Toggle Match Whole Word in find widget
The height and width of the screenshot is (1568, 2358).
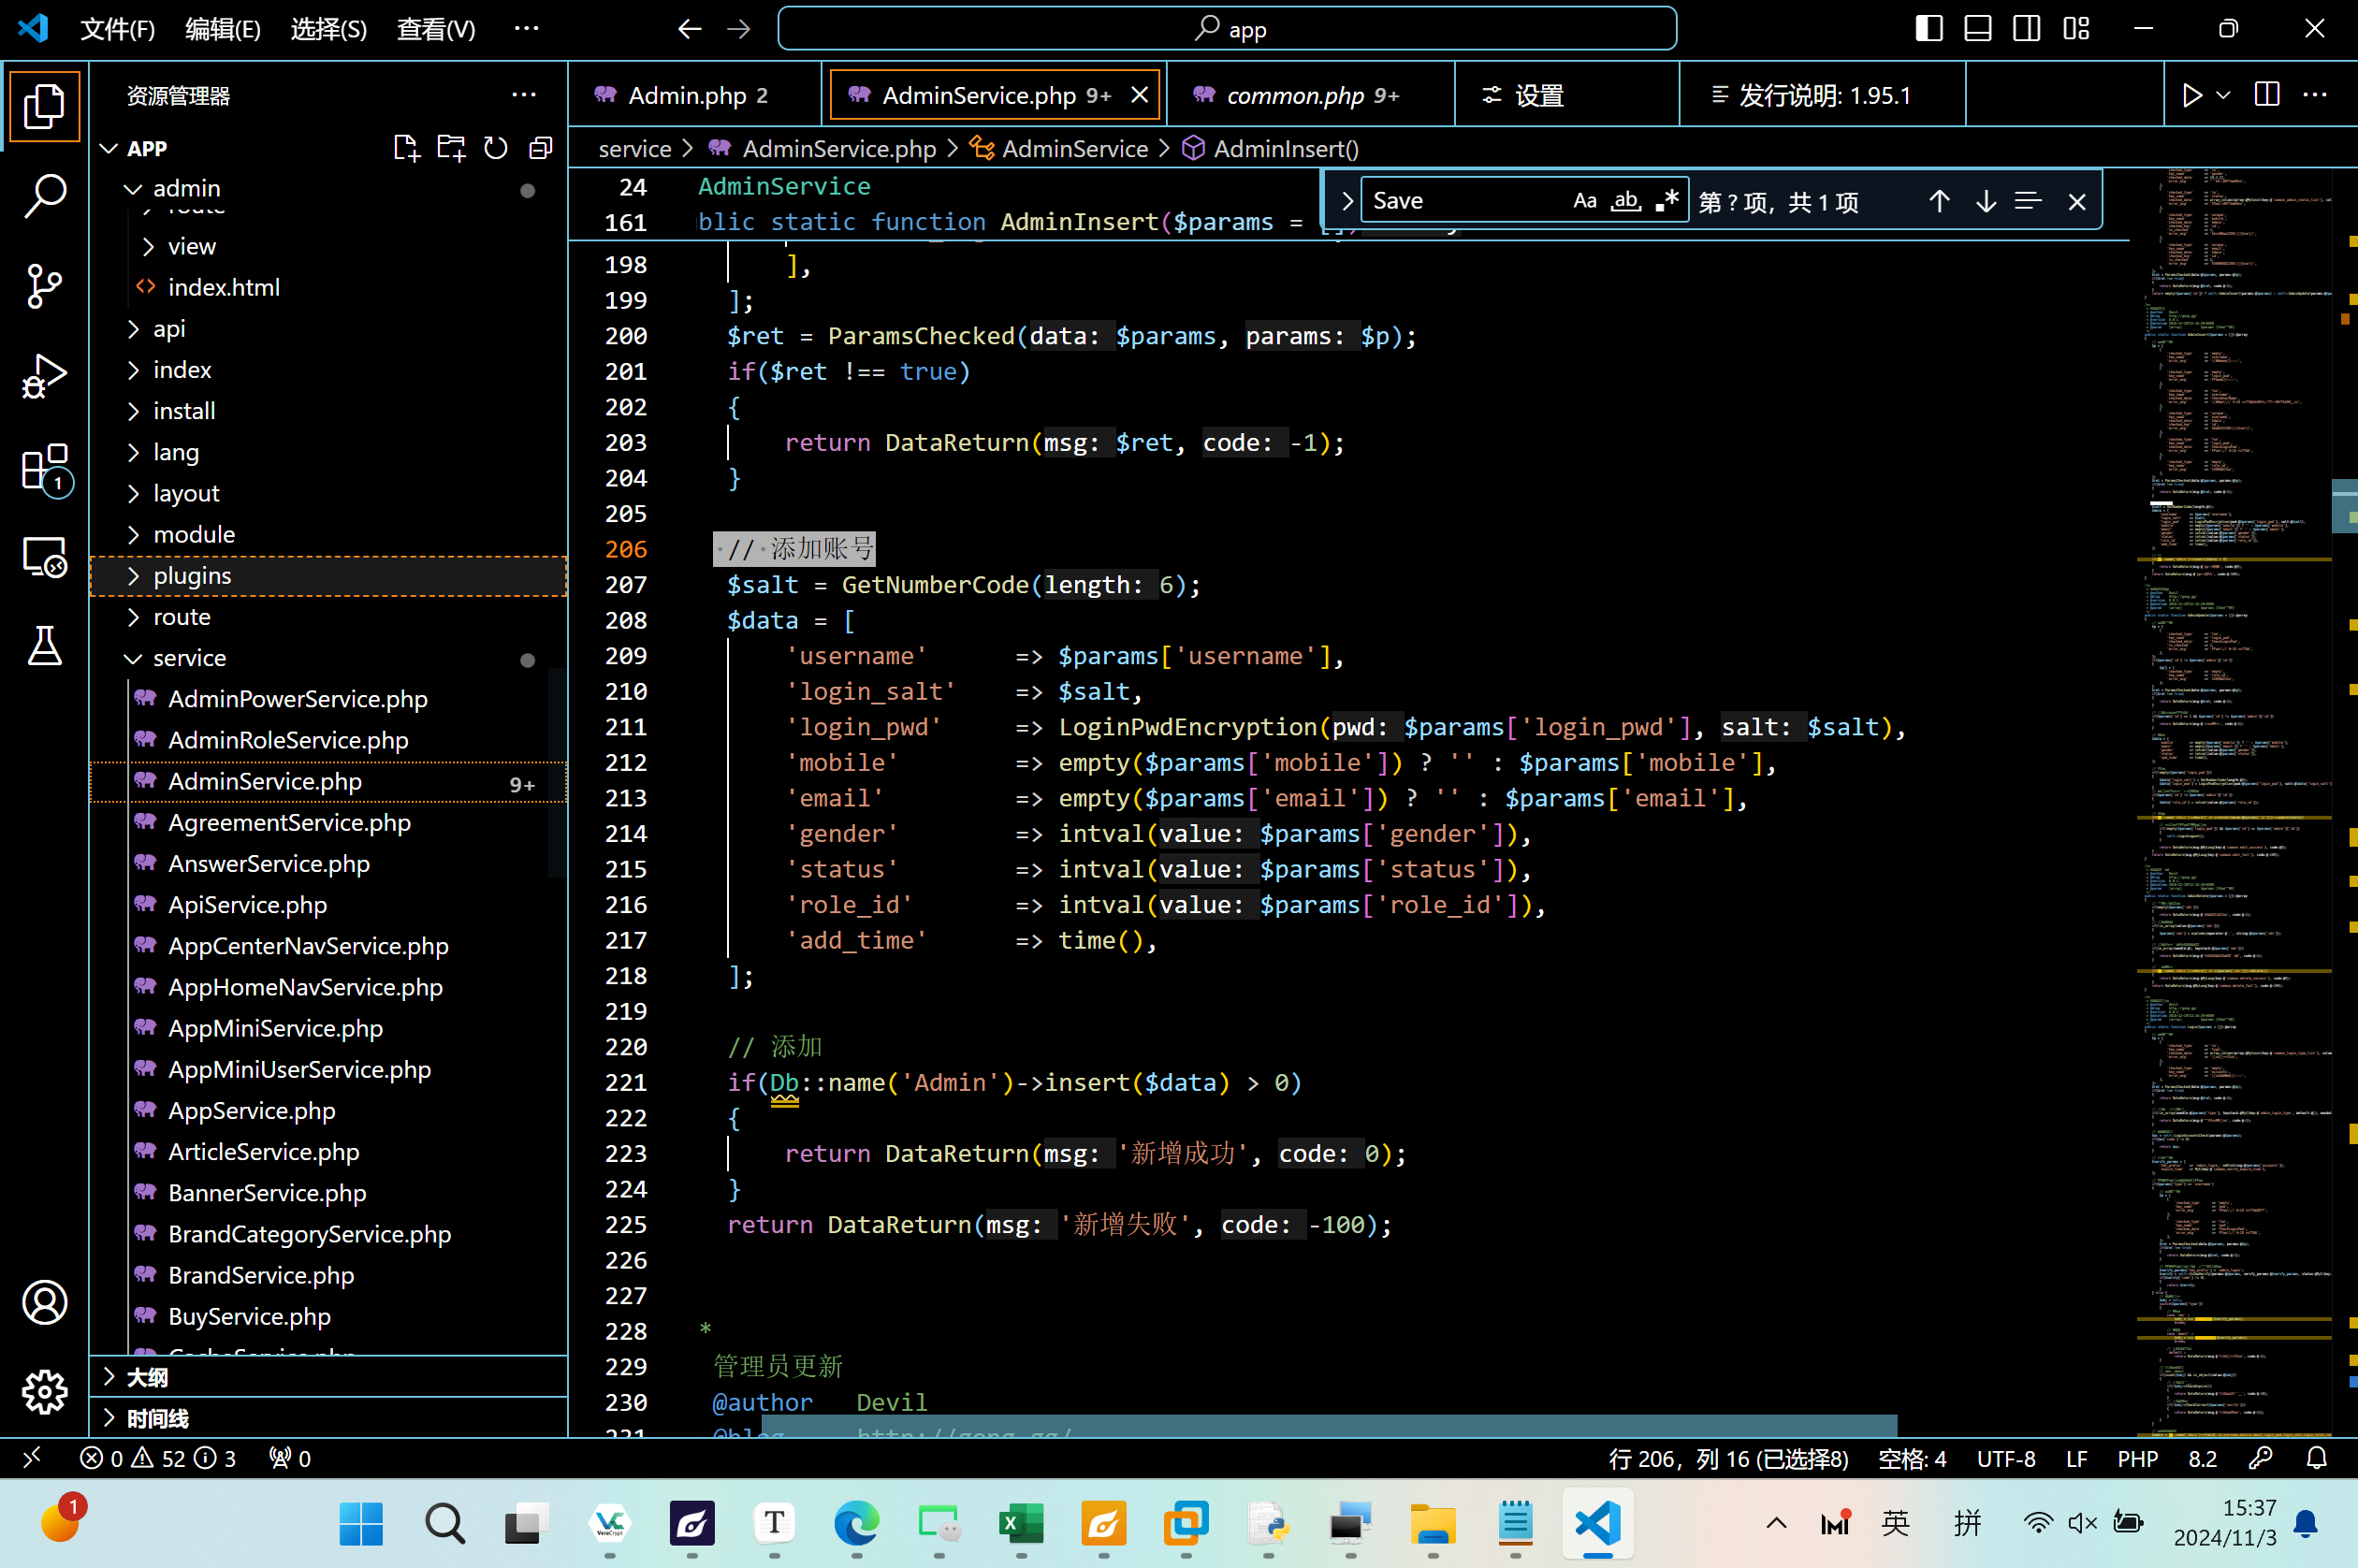pyautogui.click(x=1626, y=201)
